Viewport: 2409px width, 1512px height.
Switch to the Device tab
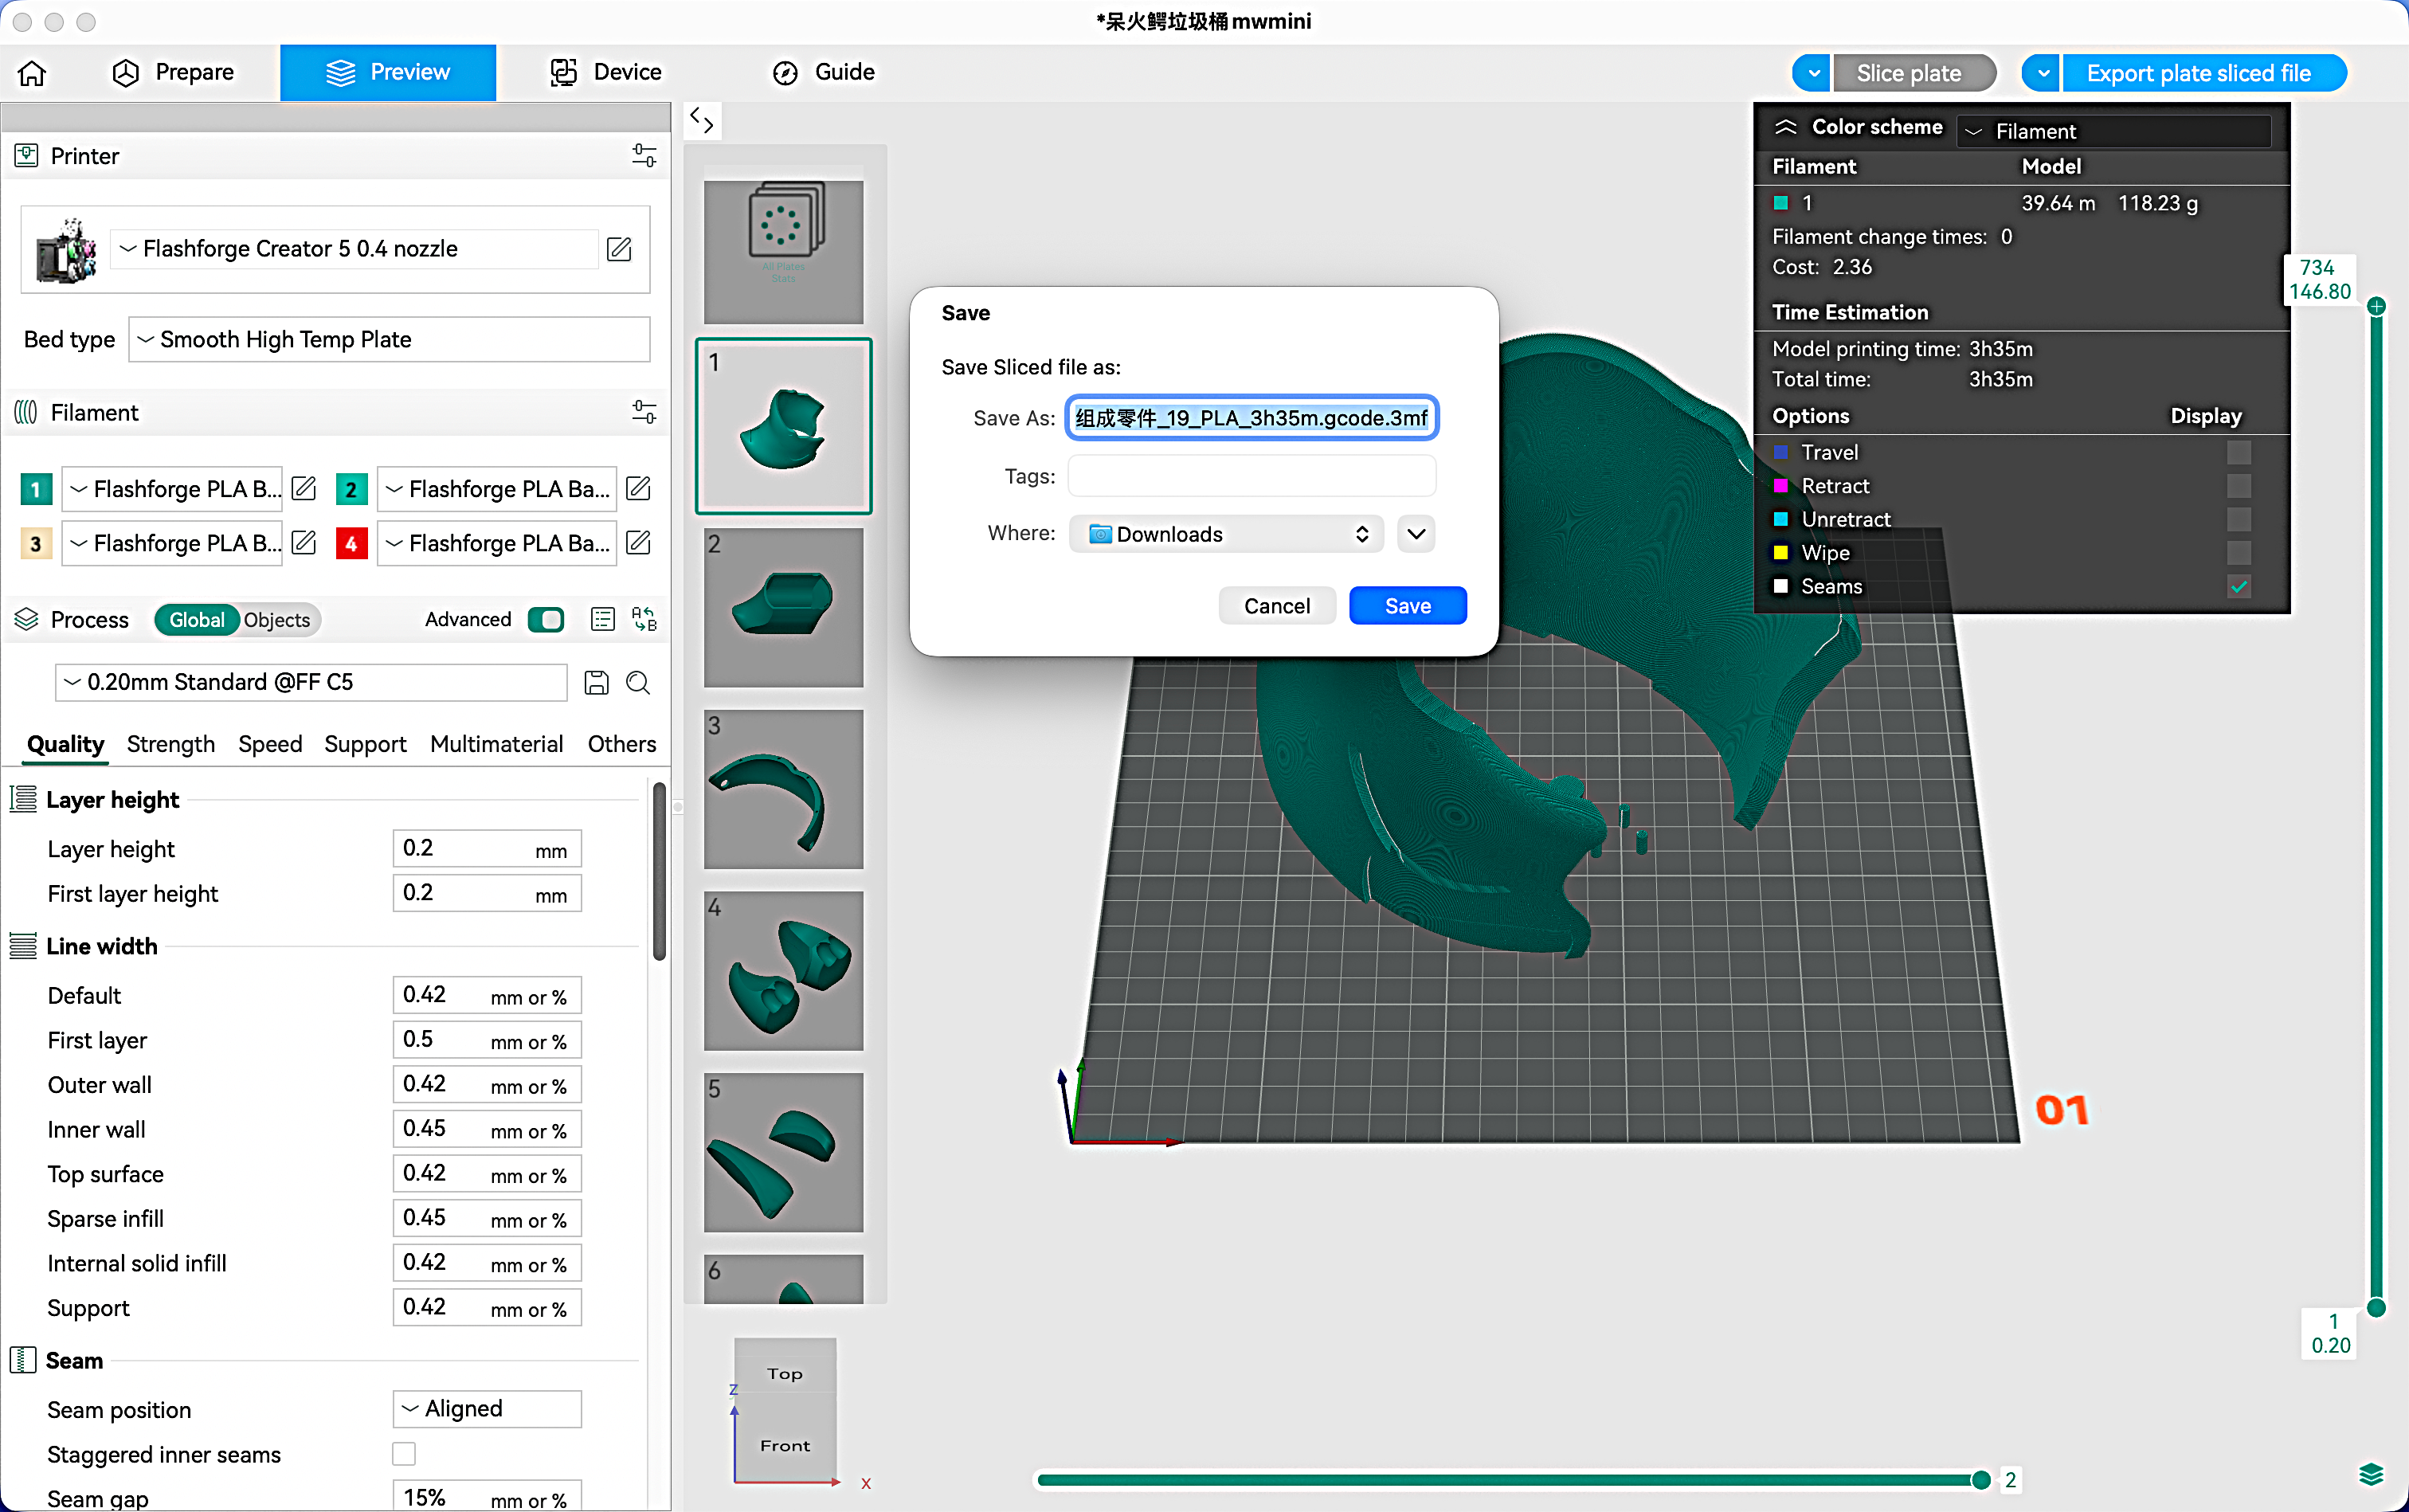(x=606, y=72)
